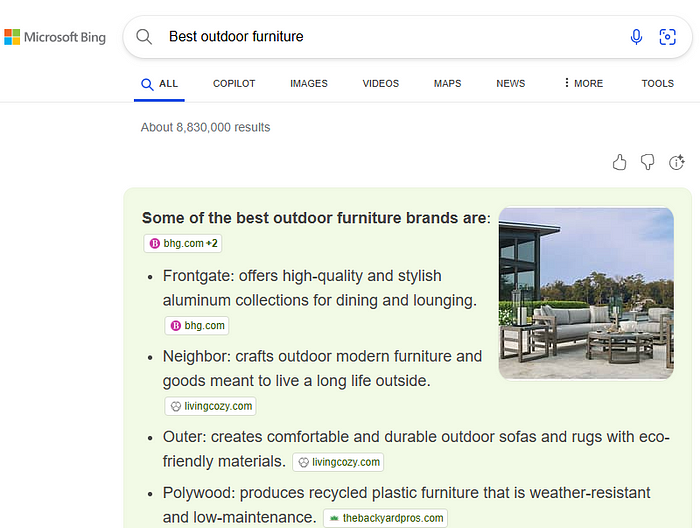Viewport: 700px width, 528px height.
Task: Click the magnifier search icon in search box
Action: tap(144, 37)
